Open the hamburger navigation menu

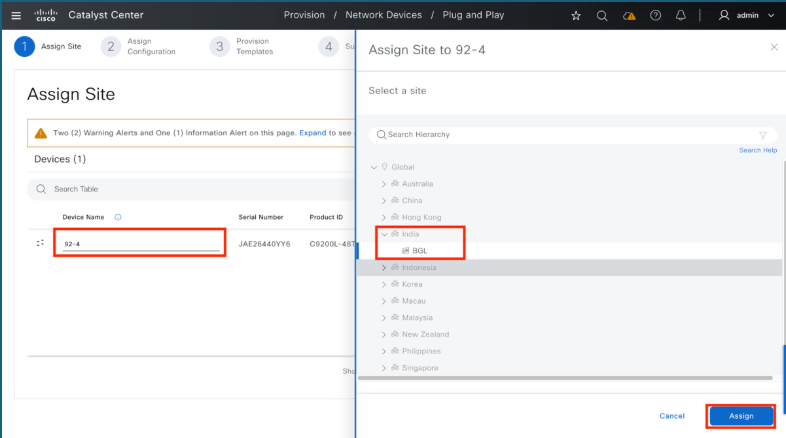coord(16,16)
